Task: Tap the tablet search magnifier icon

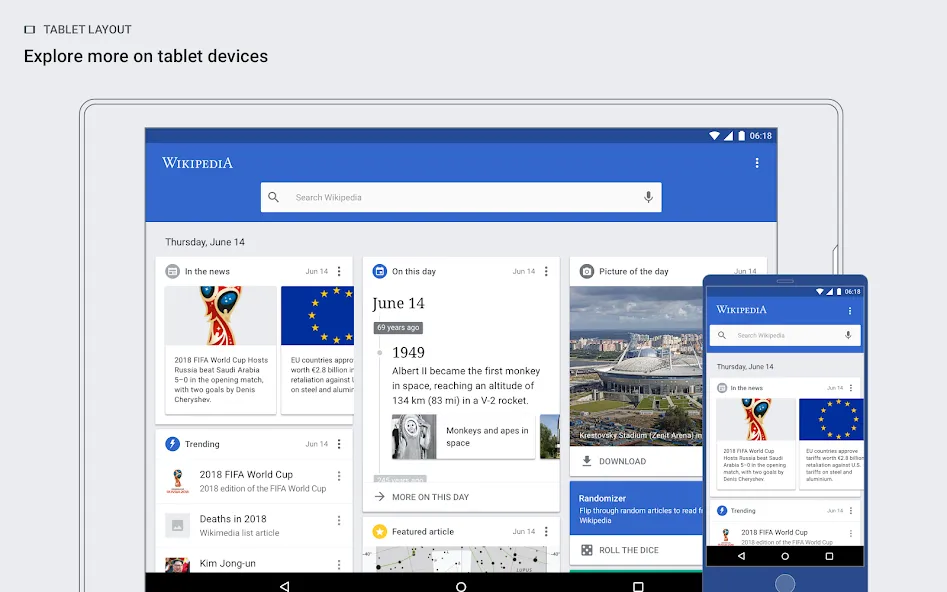Action: pyautogui.click(x=274, y=198)
